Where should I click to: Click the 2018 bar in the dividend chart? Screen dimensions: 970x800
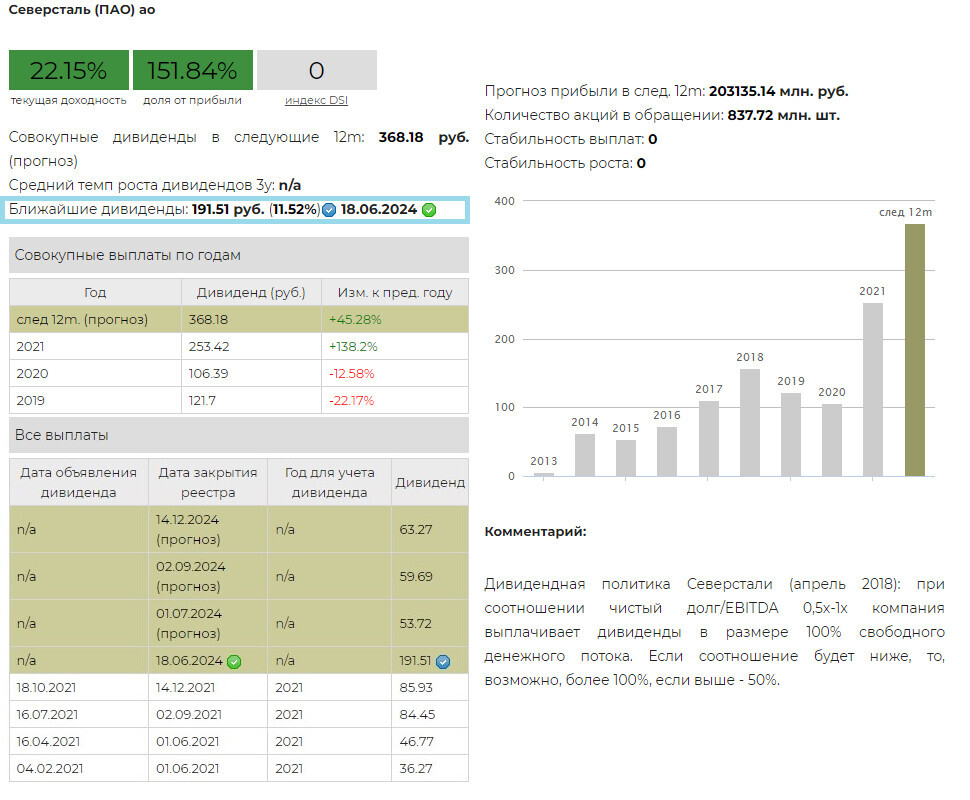[x=750, y=422]
